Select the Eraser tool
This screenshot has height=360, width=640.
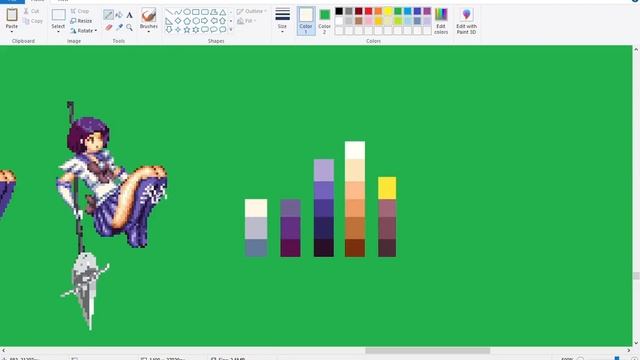coord(109,27)
